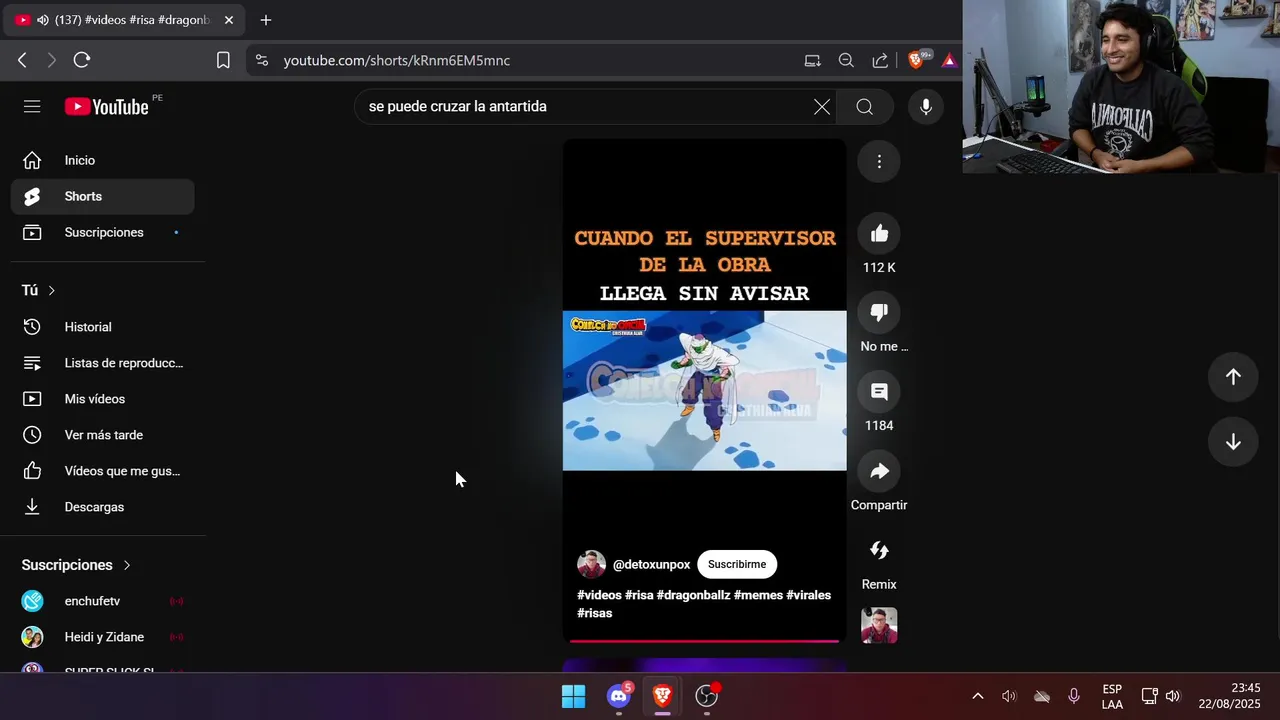The image size is (1280, 720).
Task: Share the Short via Compartir arrow
Action: (879, 471)
